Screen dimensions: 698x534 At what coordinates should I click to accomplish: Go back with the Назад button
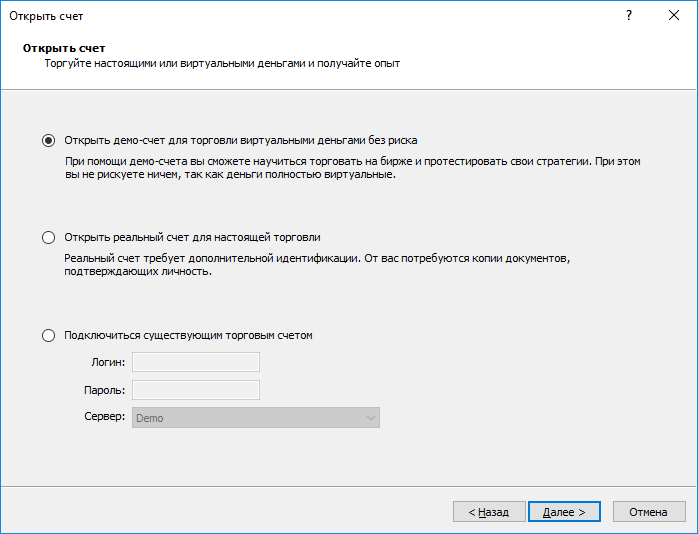[x=489, y=512]
